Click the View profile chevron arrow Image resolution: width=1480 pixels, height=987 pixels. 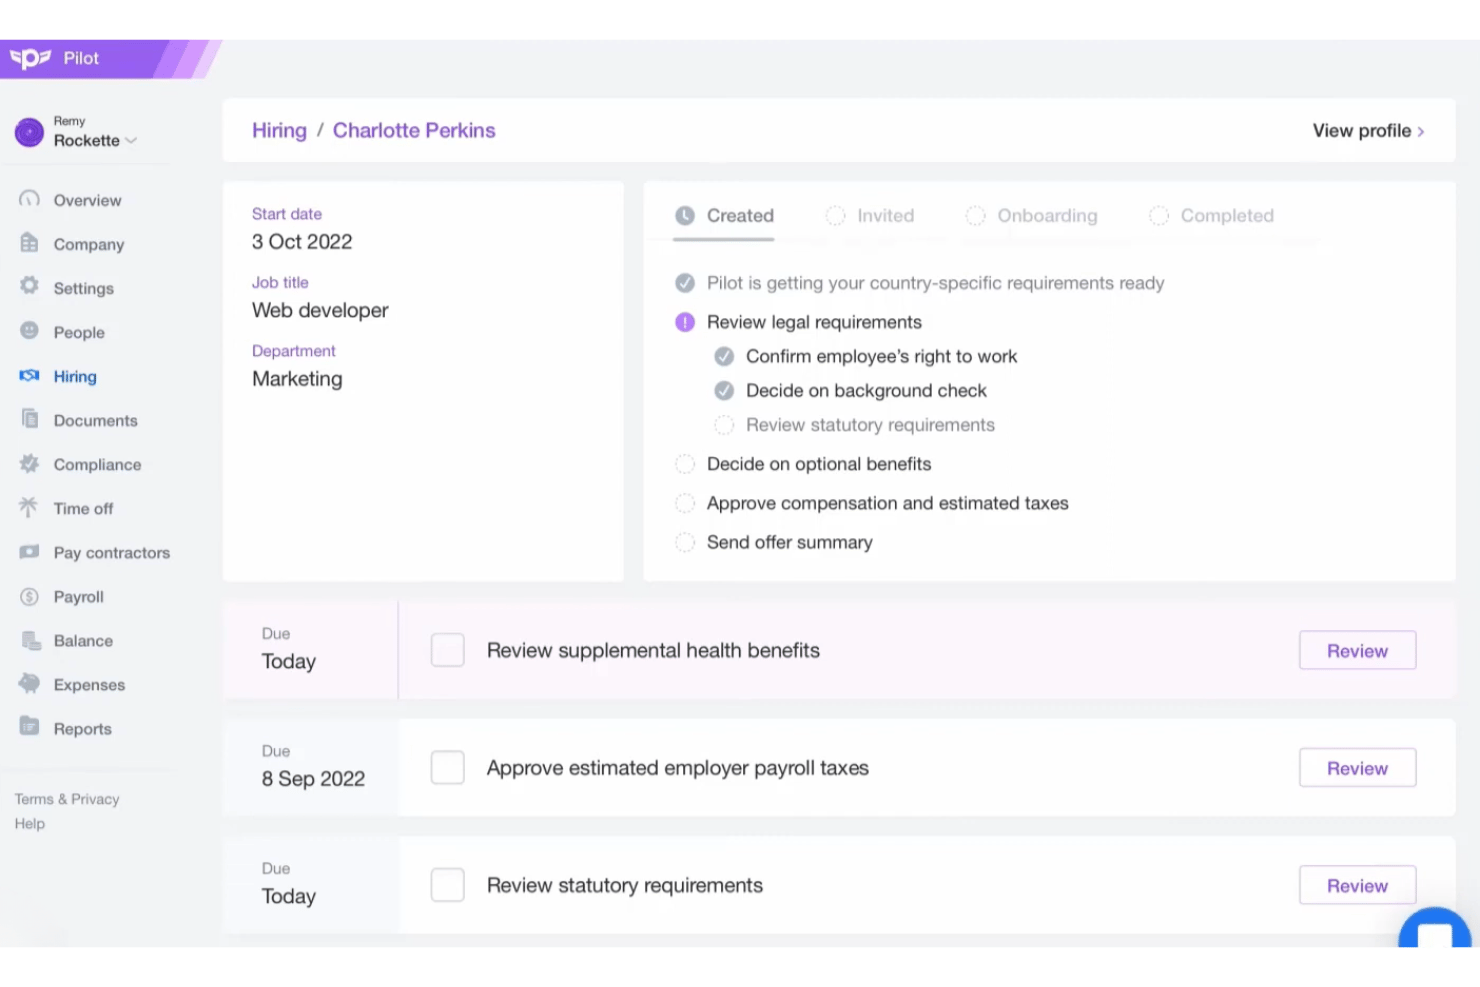coord(1421,132)
